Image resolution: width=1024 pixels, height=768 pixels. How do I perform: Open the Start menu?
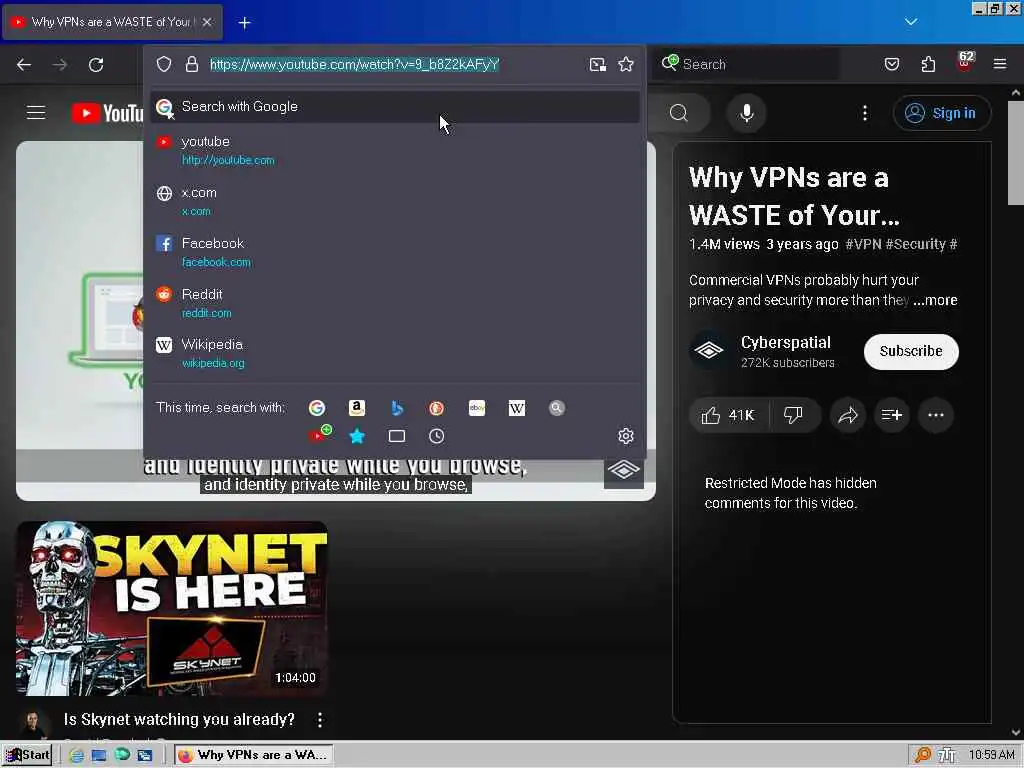click(x=27, y=755)
